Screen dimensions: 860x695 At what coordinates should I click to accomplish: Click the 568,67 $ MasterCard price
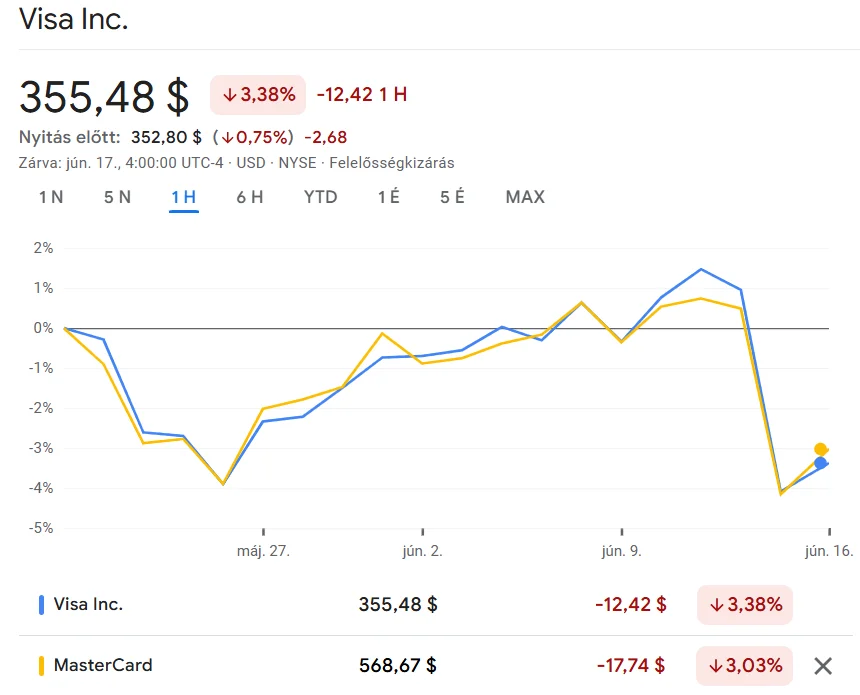tap(398, 665)
